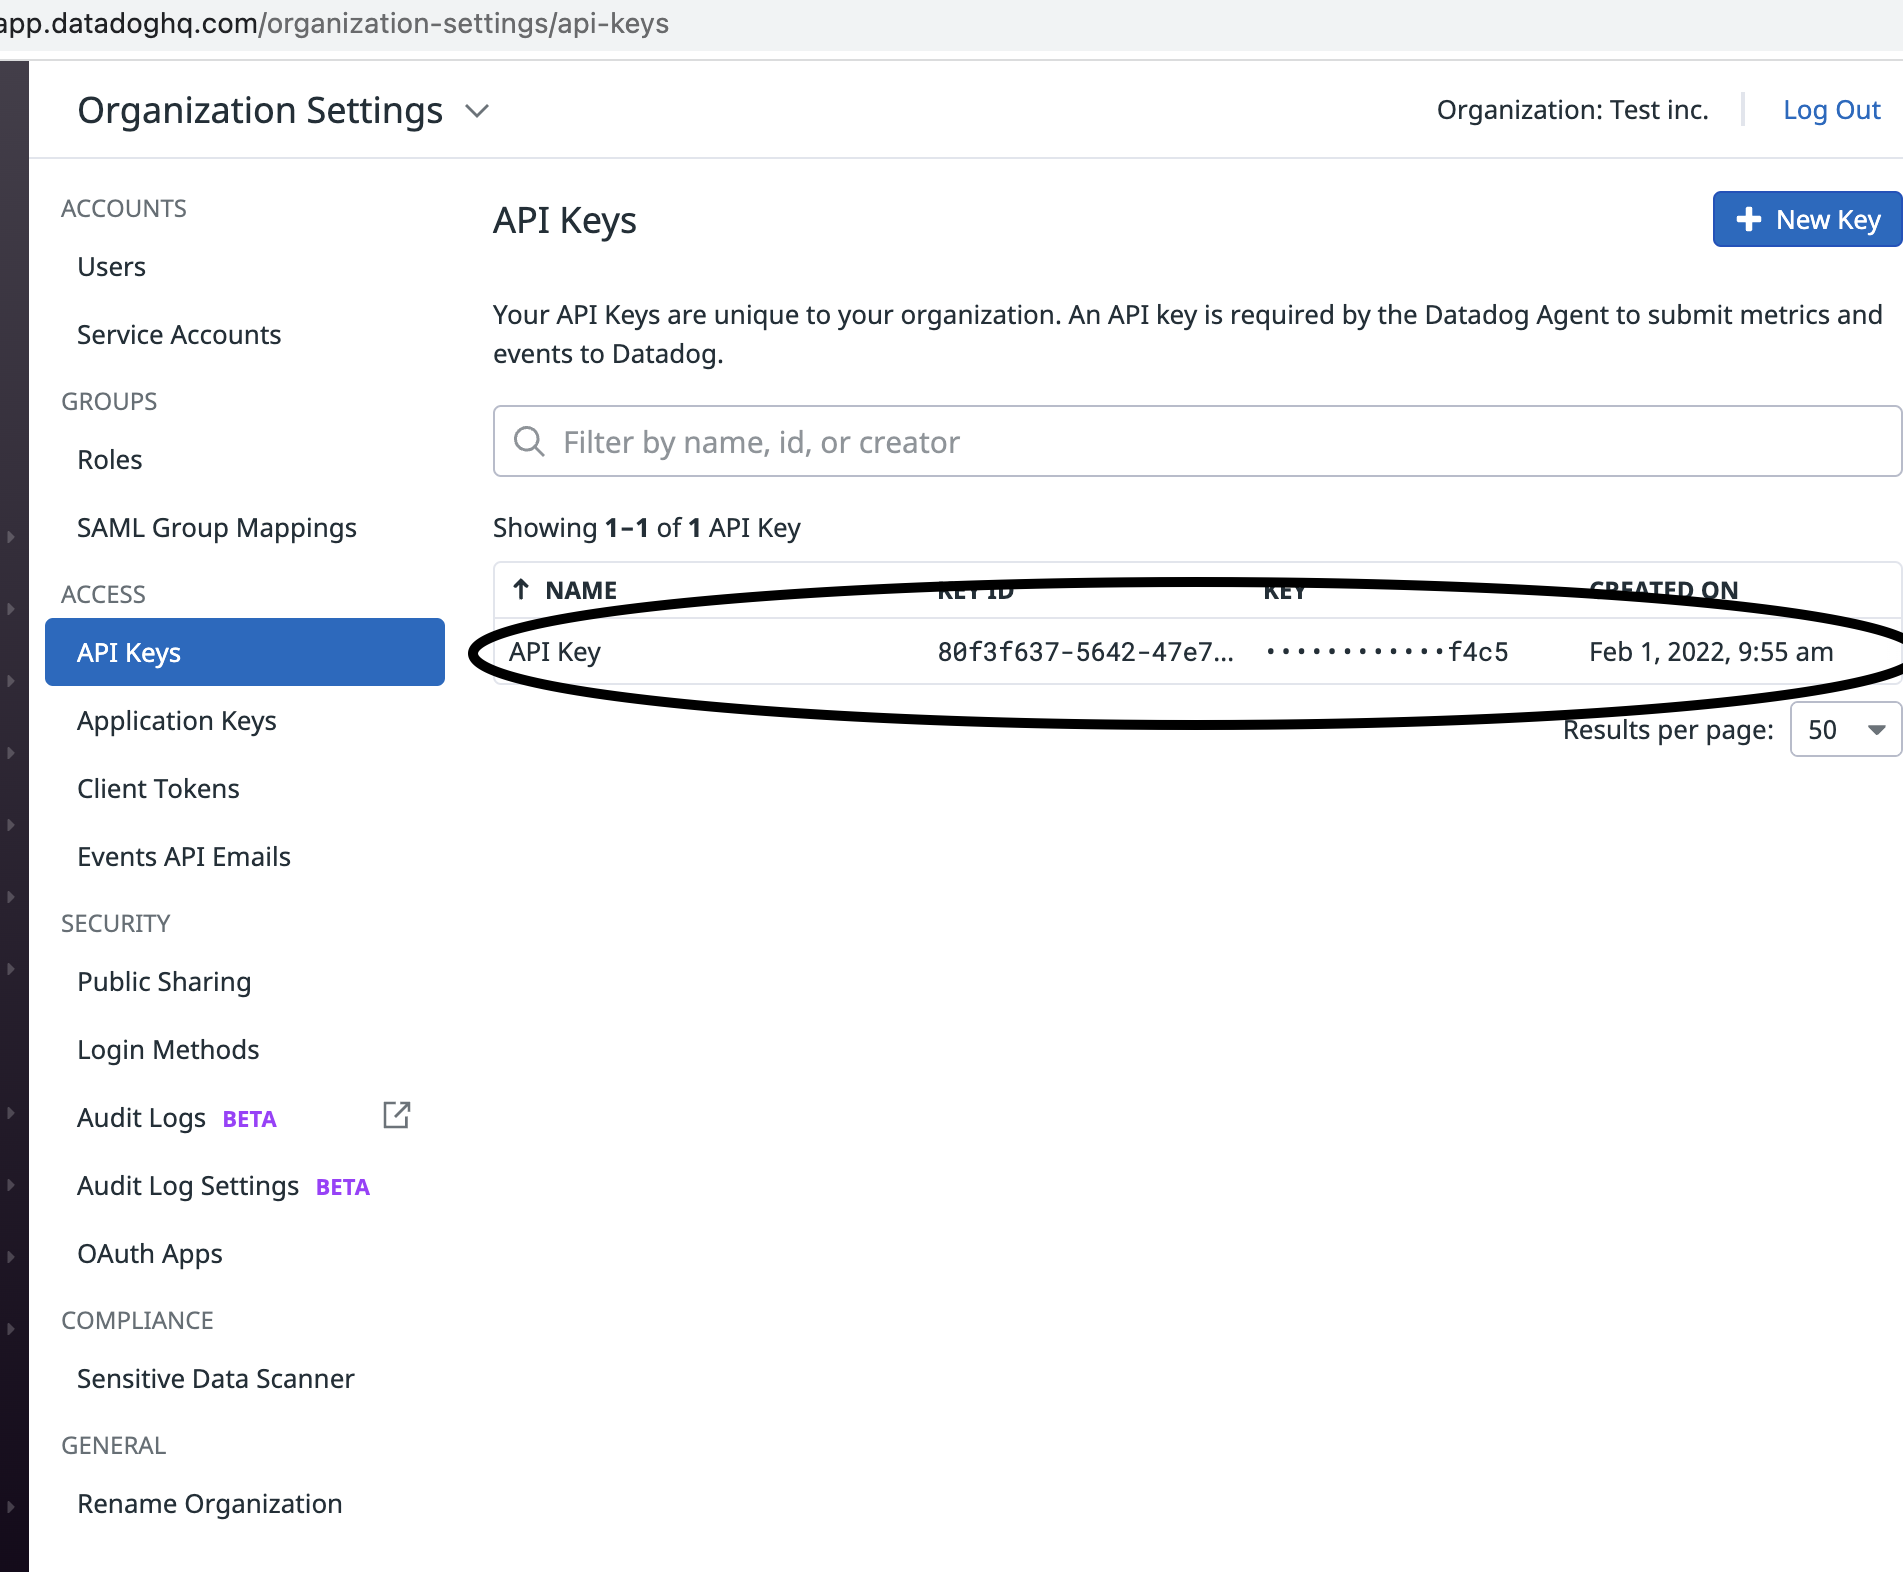Open Application Keys page
This screenshot has height=1572, width=1903.
coord(177,721)
